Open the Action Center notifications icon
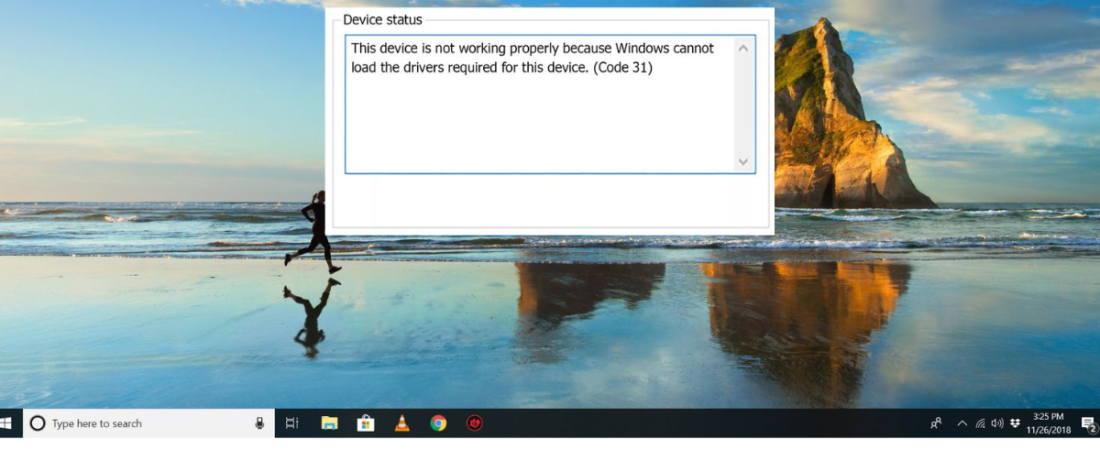Screen dimensions: 1100x450 1088,424
